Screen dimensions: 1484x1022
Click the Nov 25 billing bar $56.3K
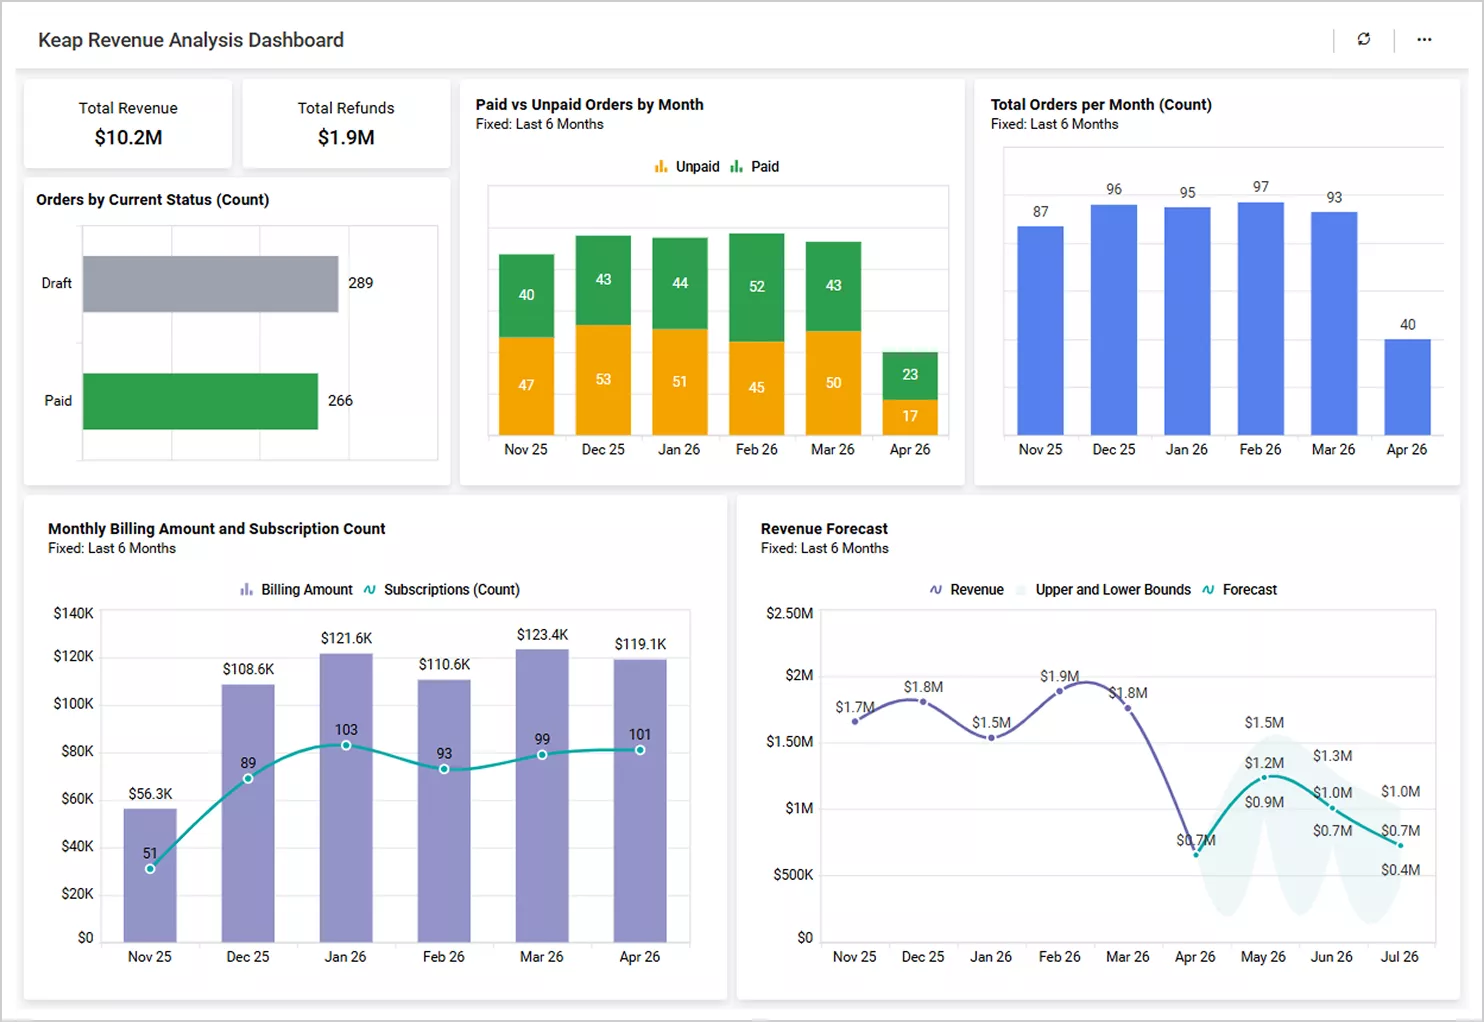coord(150,875)
